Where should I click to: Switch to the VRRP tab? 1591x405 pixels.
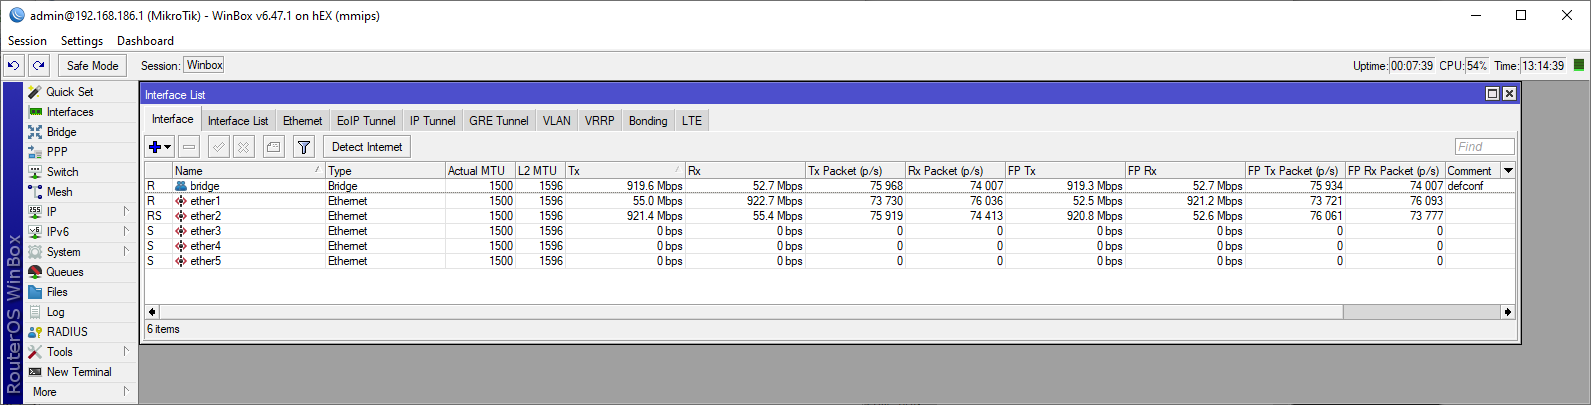click(x=600, y=121)
